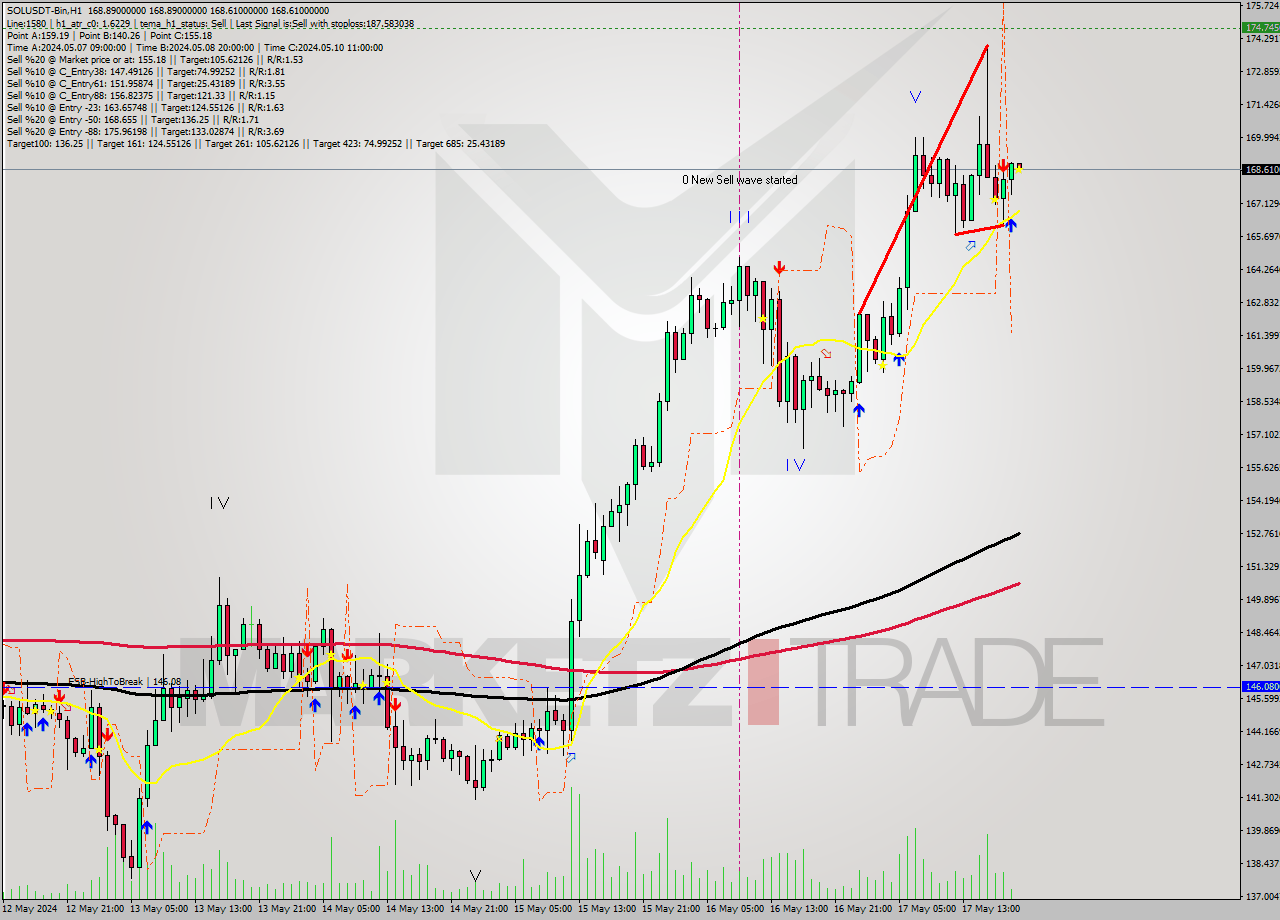Click the 175.724 price axis label
The height and width of the screenshot is (920, 1280).
coord(1261,6)
